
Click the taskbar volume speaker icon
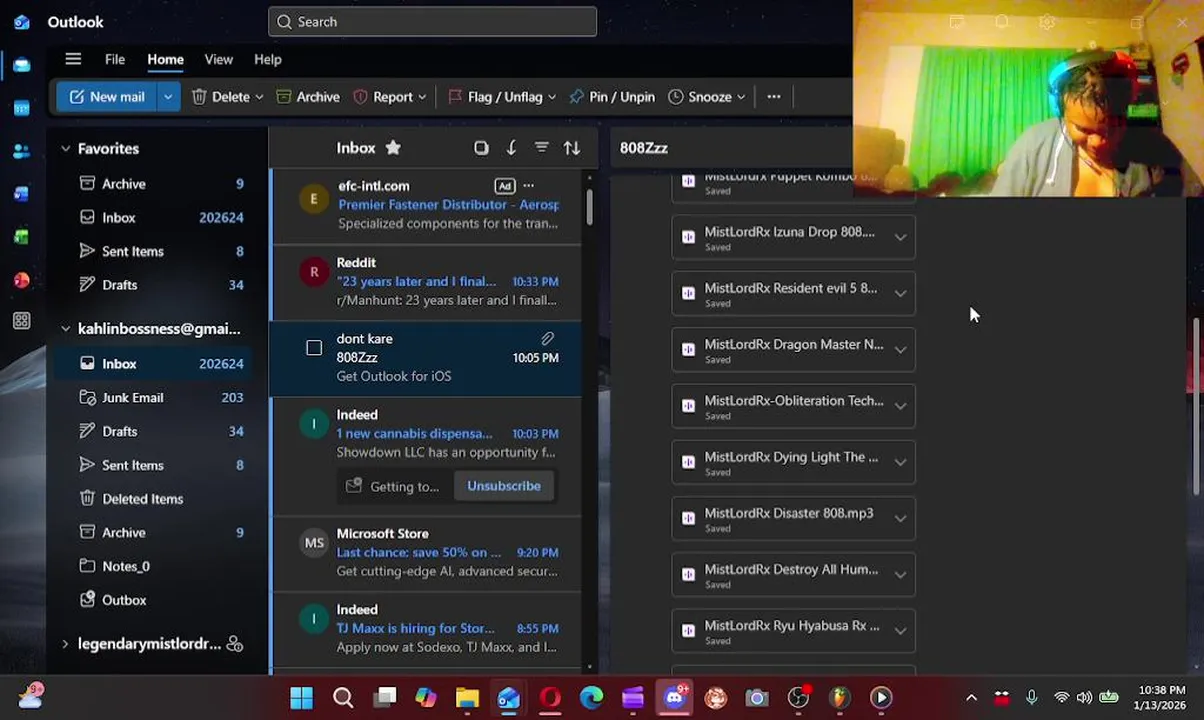[1084, 697]
